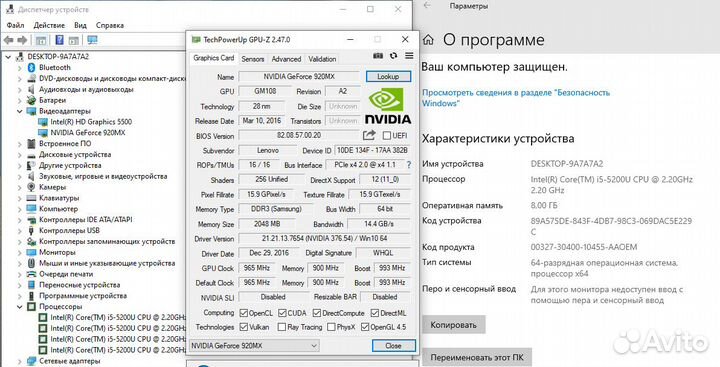Toggle the DirectCompute checkbox
Image resolution: width=720 pixels, height=367 pixels.
(317, 313)
